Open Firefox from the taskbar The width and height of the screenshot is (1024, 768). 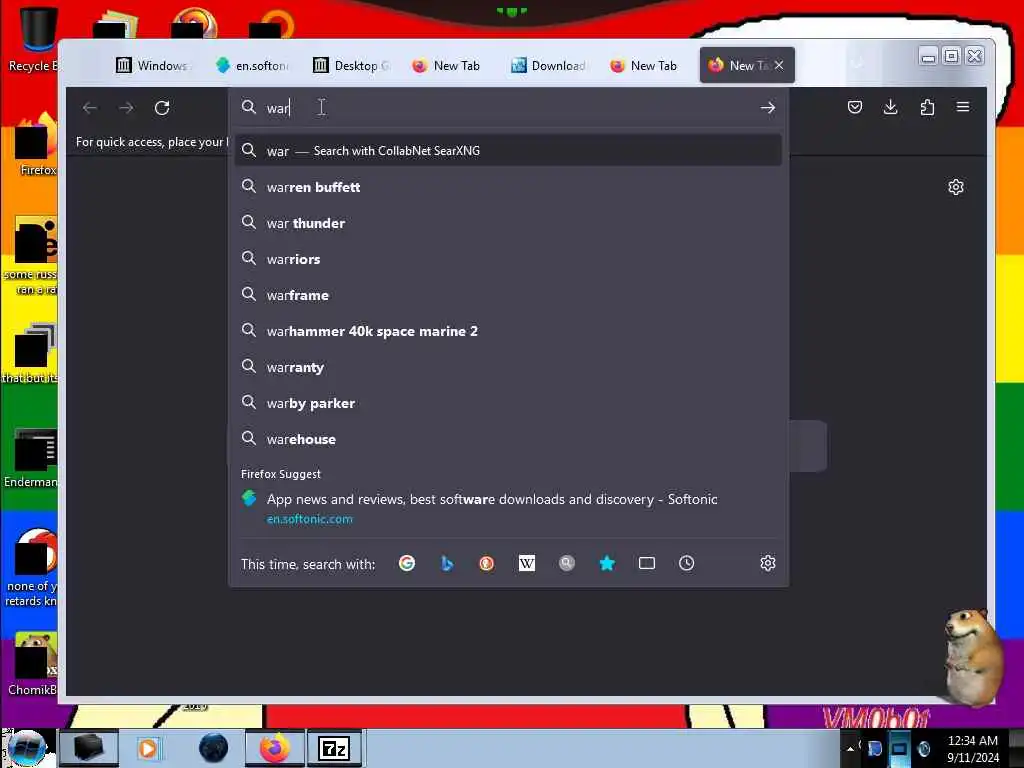coord(274,748)
